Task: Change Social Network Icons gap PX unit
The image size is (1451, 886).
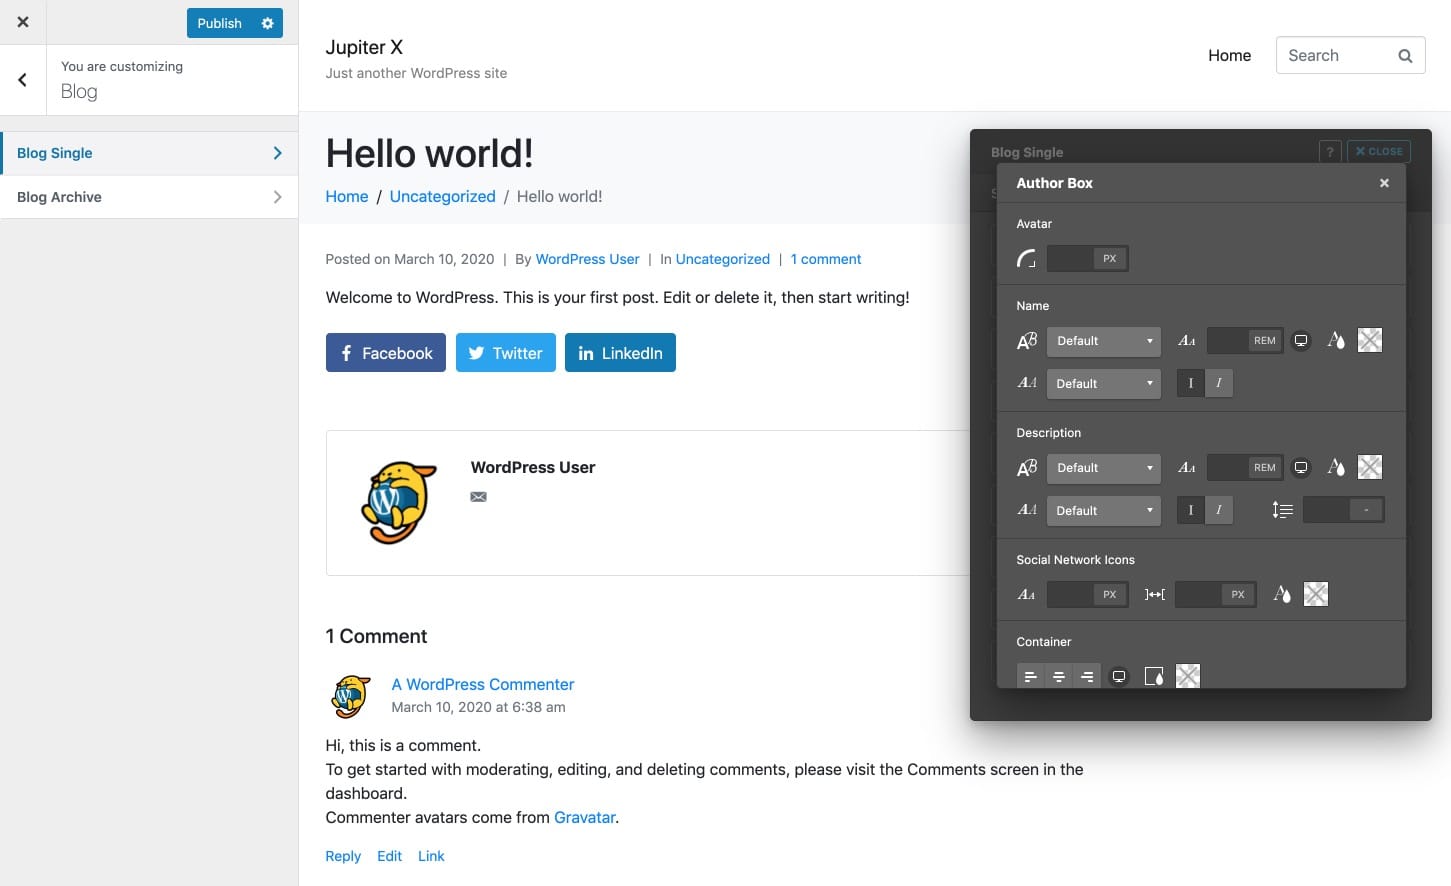Action: click(1238, 595)
